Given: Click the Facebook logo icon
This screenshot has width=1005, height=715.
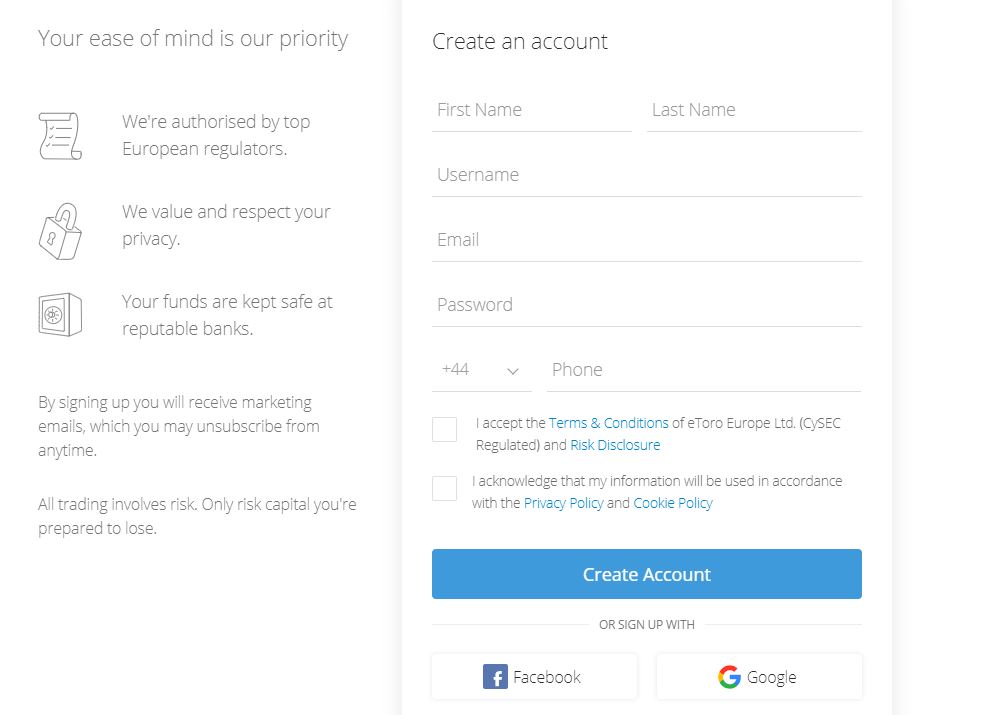Looking at the screenshot, I should 495,677.
